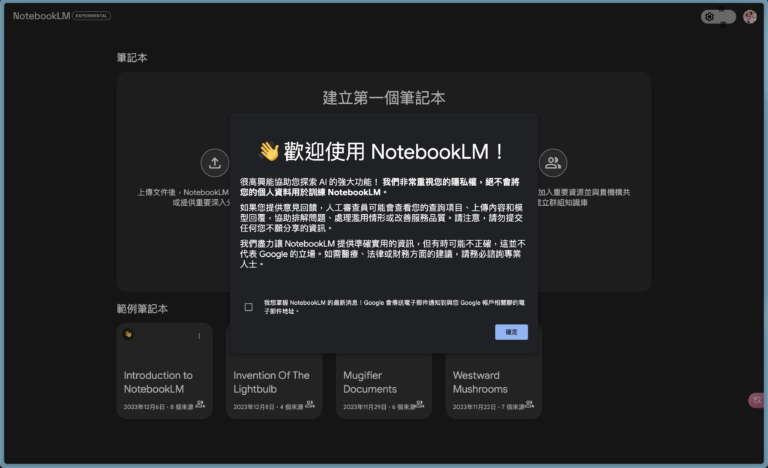This screenshot has width=768, height=468.
Task: Click the NotebookLM logo in the header
Action: 41,16
